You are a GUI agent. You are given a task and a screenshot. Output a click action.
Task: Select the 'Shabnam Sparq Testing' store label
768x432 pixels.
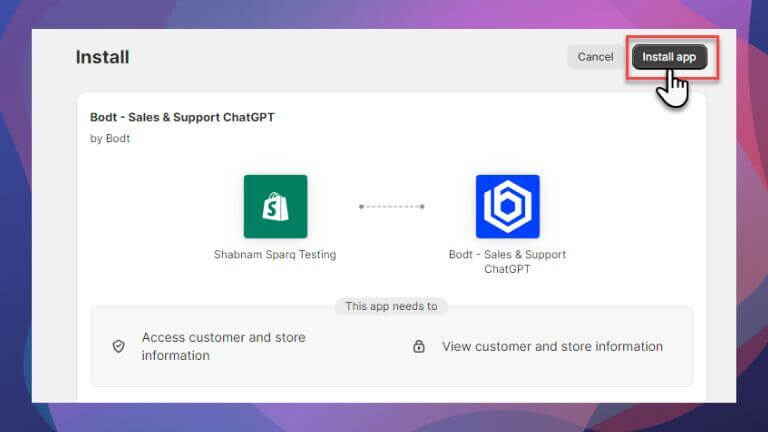(275, 255)
